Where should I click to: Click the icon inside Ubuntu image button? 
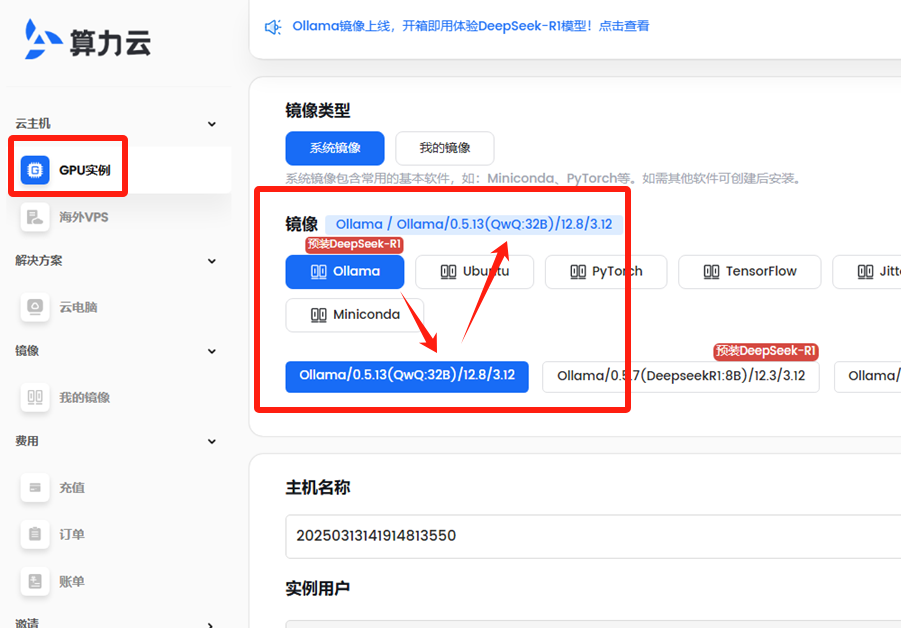tap(448, 272)
